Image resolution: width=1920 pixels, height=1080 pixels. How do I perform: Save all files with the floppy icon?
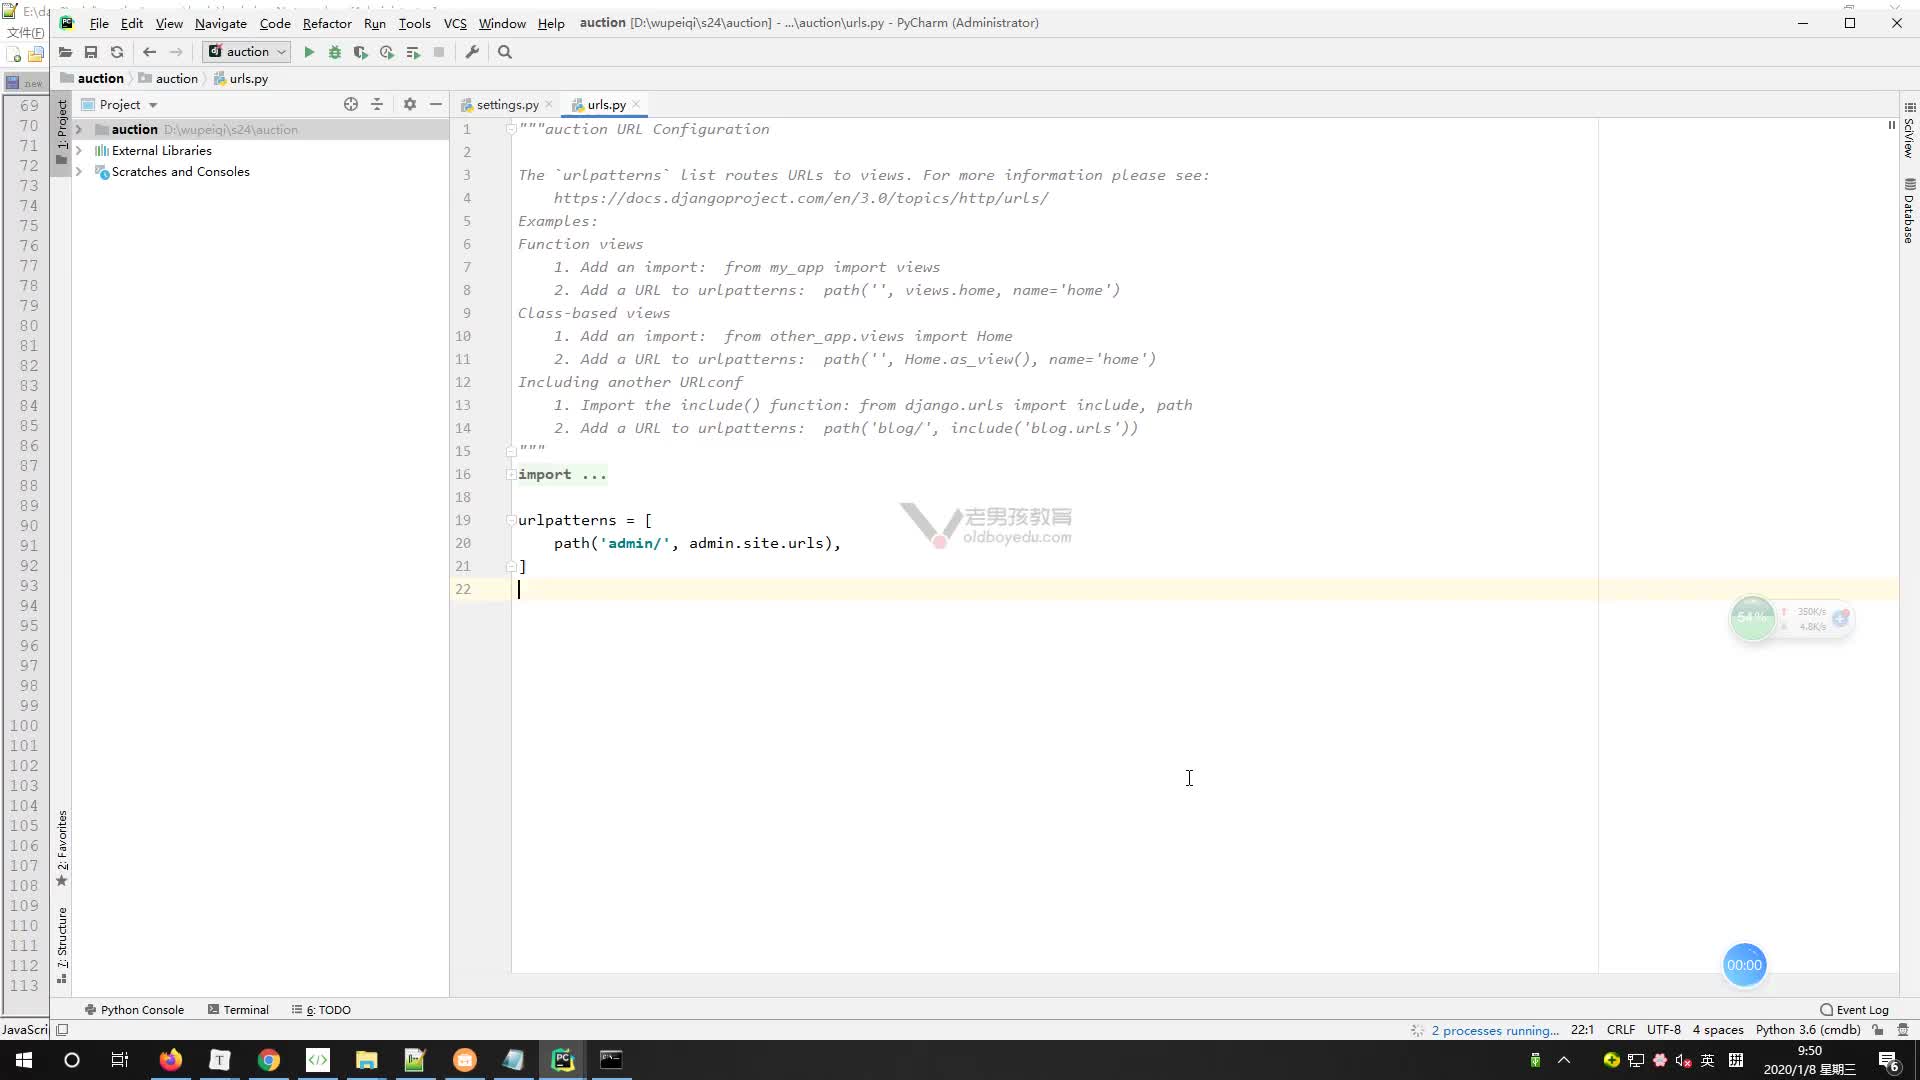(x=91, y=52)
